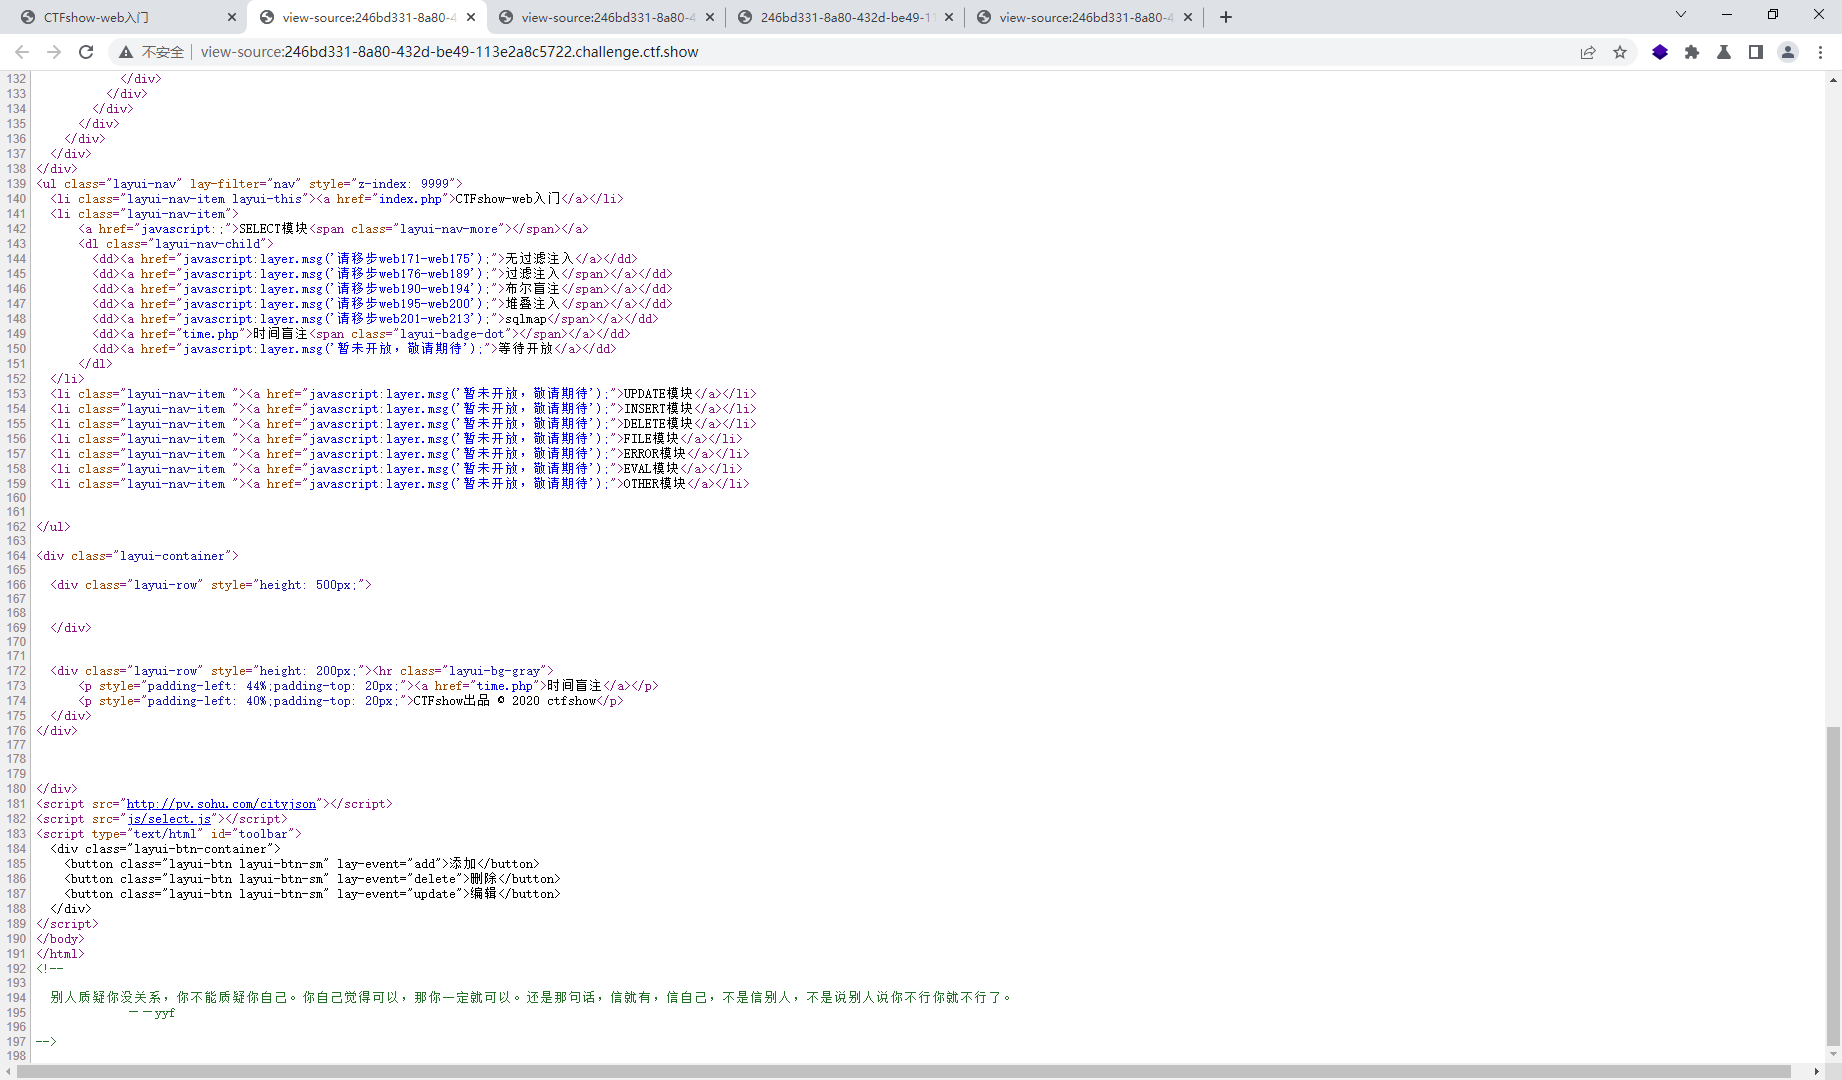Go forward to the next page
The height and width of the screenshot is (1080, 1842).
click(54, 52)
